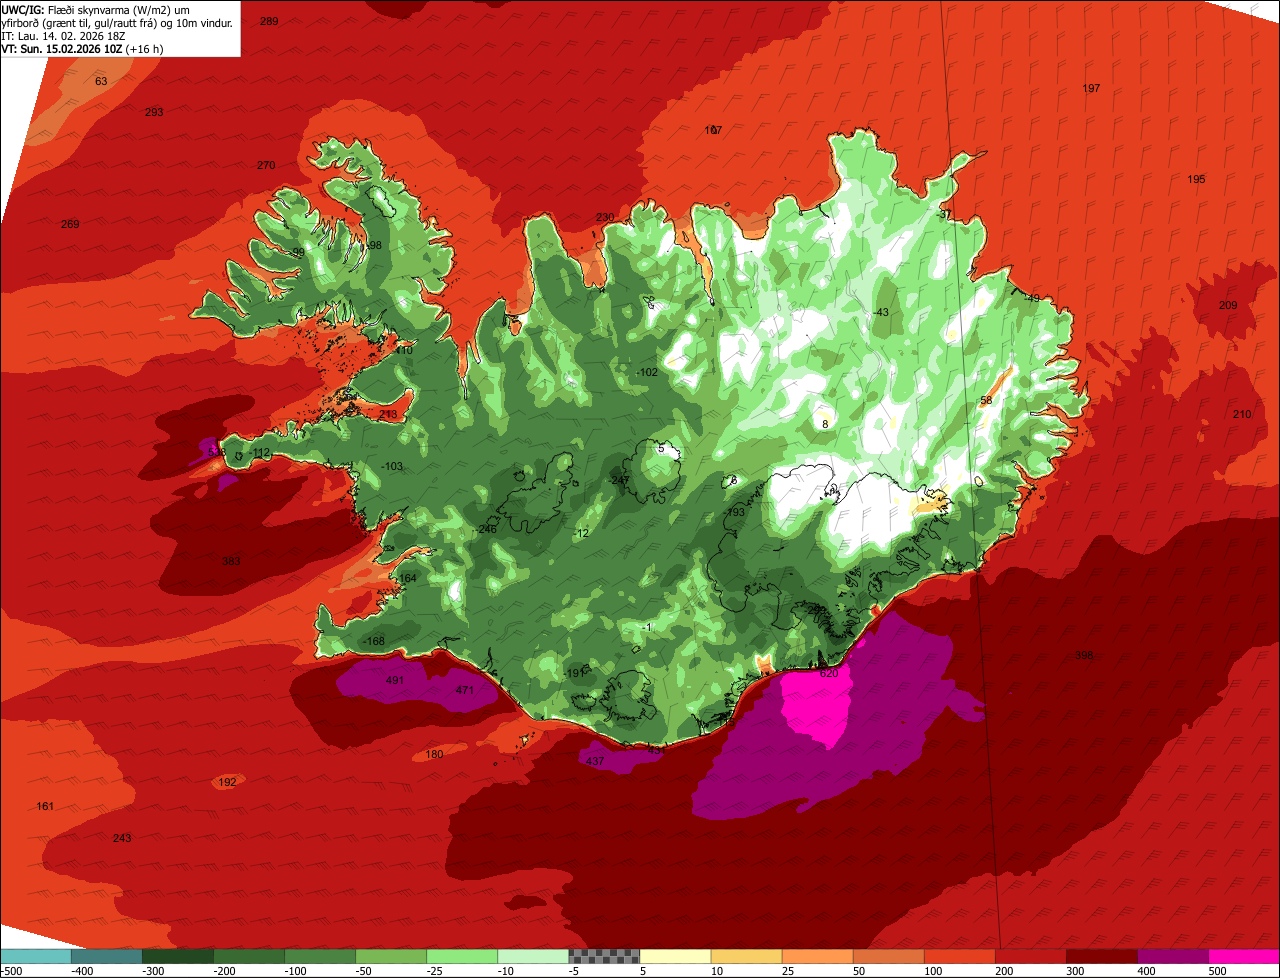This screenshot has width=1280, height=978.
Task: Click the red 200 to 300 legend swatch
Action: [1030, 955]
